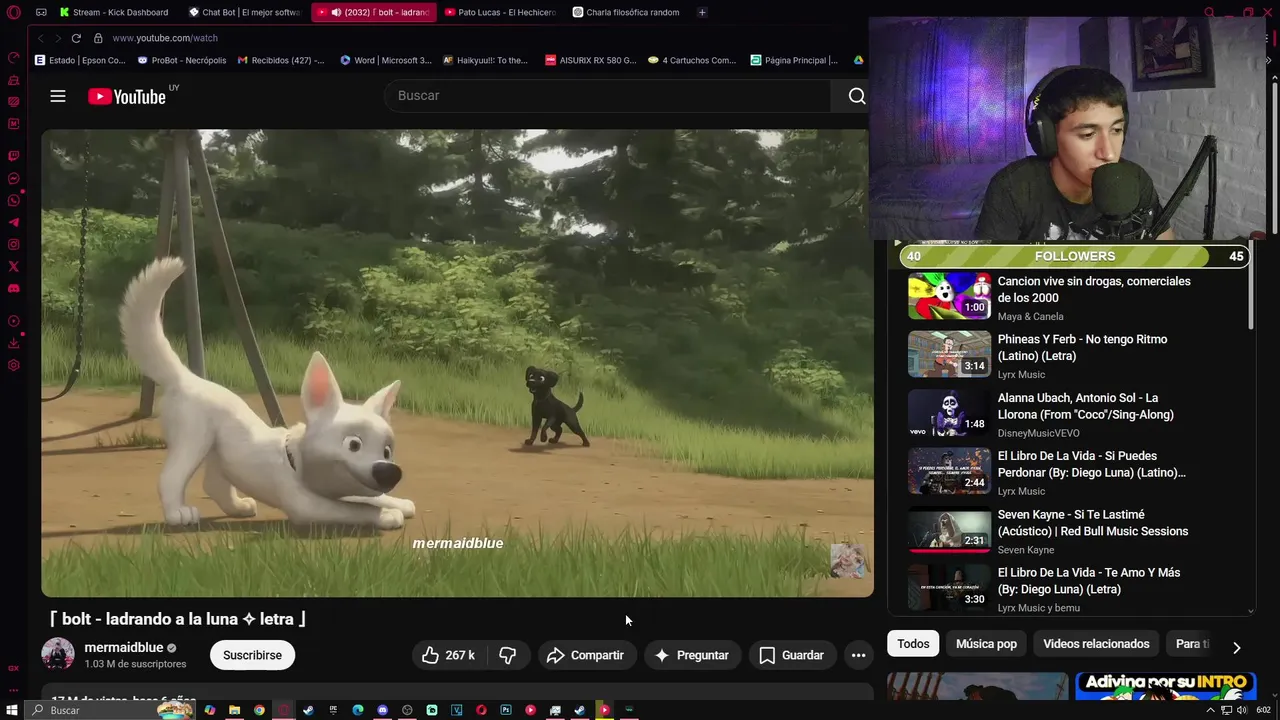Viewport: 1280px width, 720px height.
Task: Select the Videos relacionados filter chip
Action: (x=1096, y=644)
